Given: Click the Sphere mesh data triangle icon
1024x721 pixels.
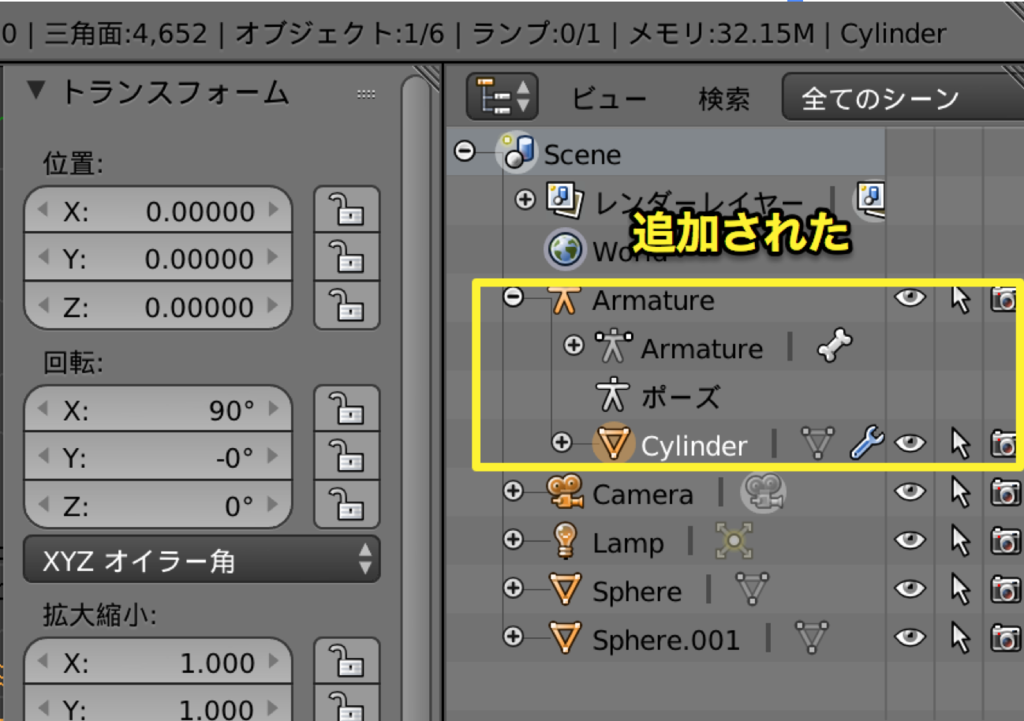Looking at the screenshot, I should point(752,588).
